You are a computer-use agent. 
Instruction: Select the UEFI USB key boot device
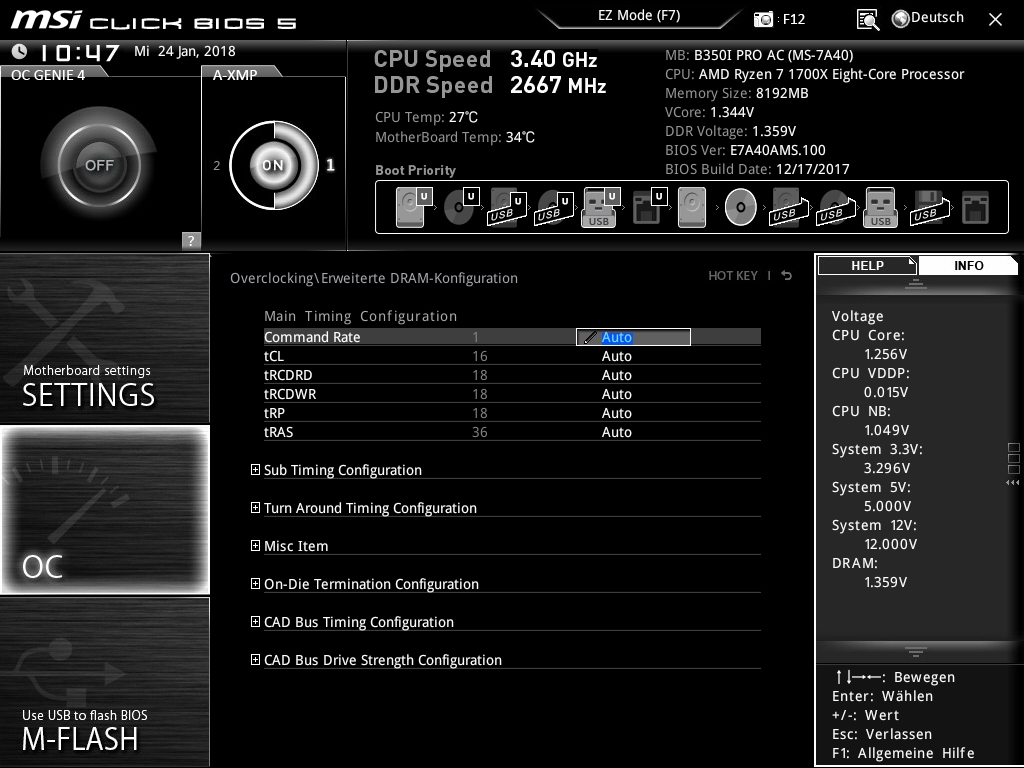tap(600, 207)
